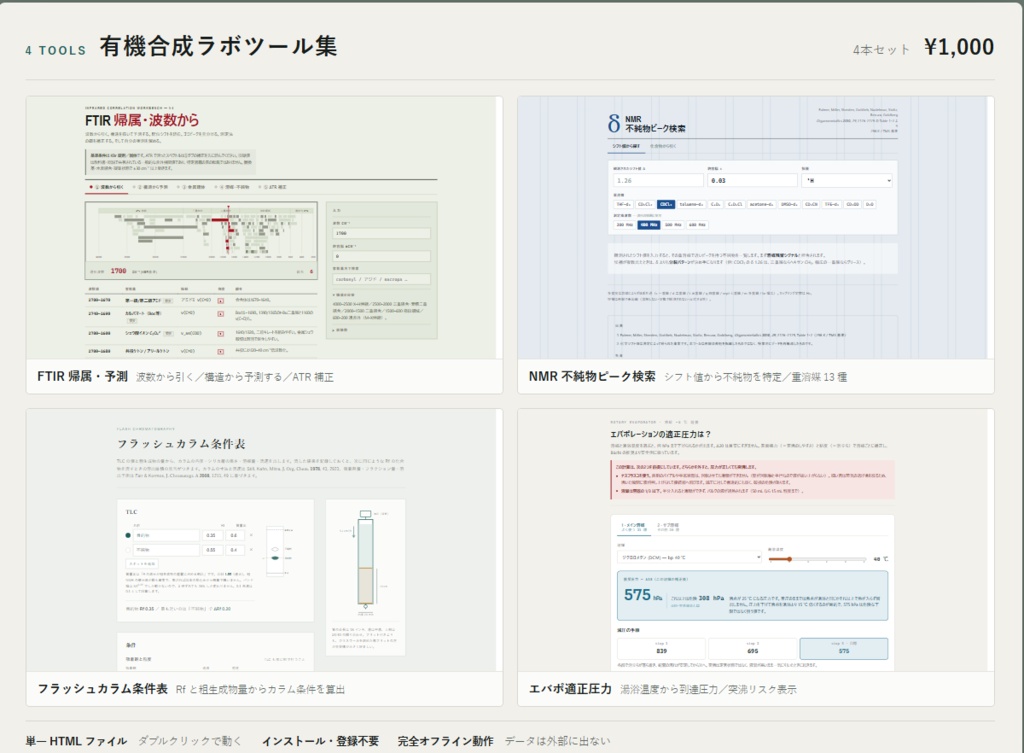Switch to the 2-サブ溶媒 tab

[x=668, y=526]
